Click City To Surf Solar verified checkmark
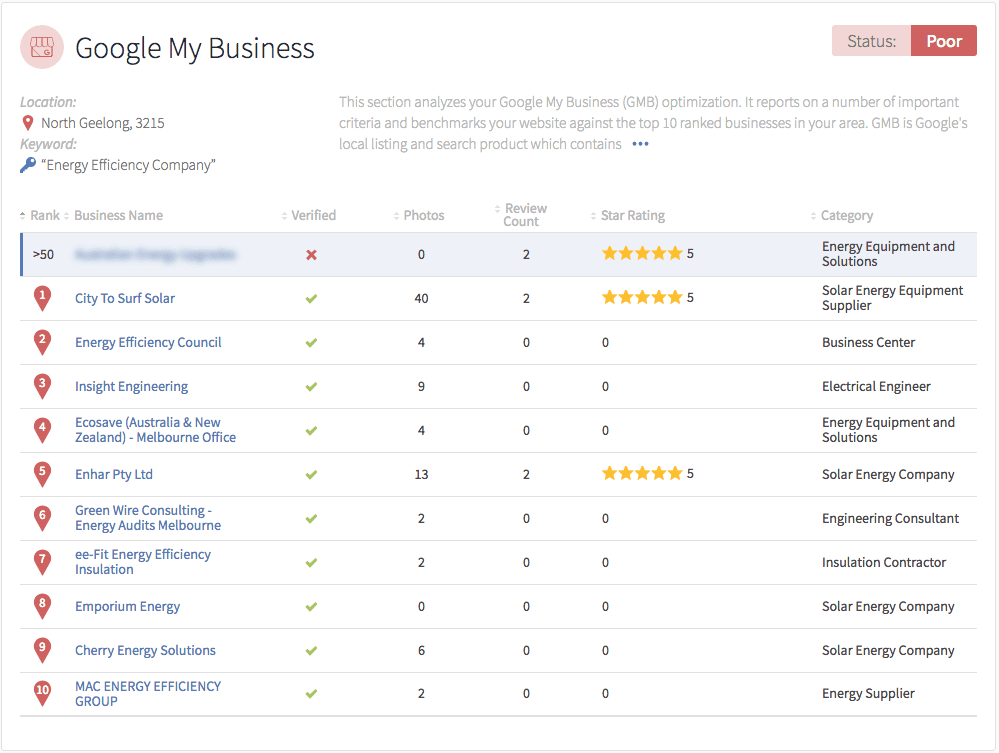Viewport: 999px width, 753px height. (x=311, y=298)
